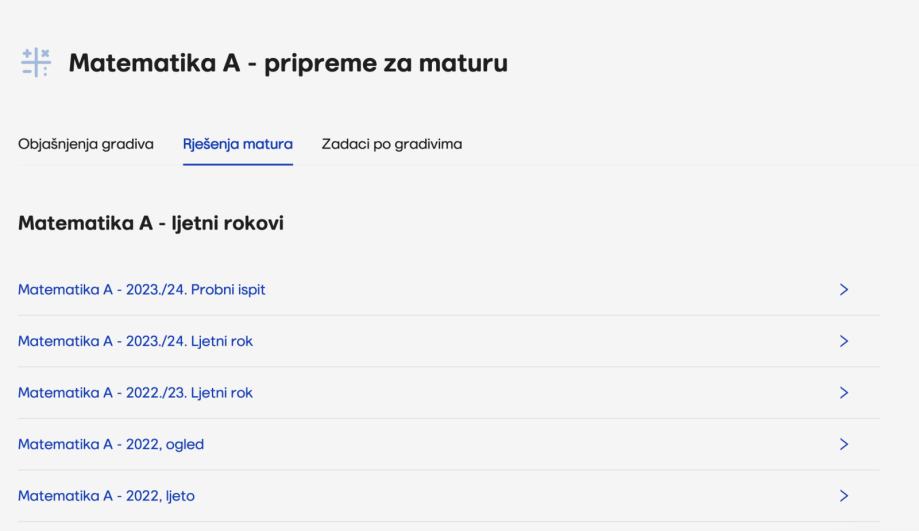Open the Zadaci po gradivima tab
919x531 pixels.
[391, 144]
